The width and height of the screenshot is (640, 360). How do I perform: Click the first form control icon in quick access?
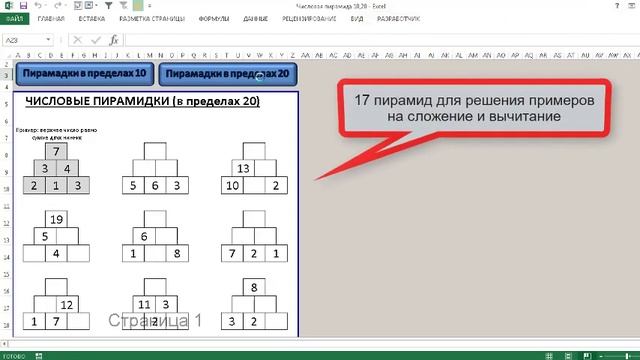[78, 5]
